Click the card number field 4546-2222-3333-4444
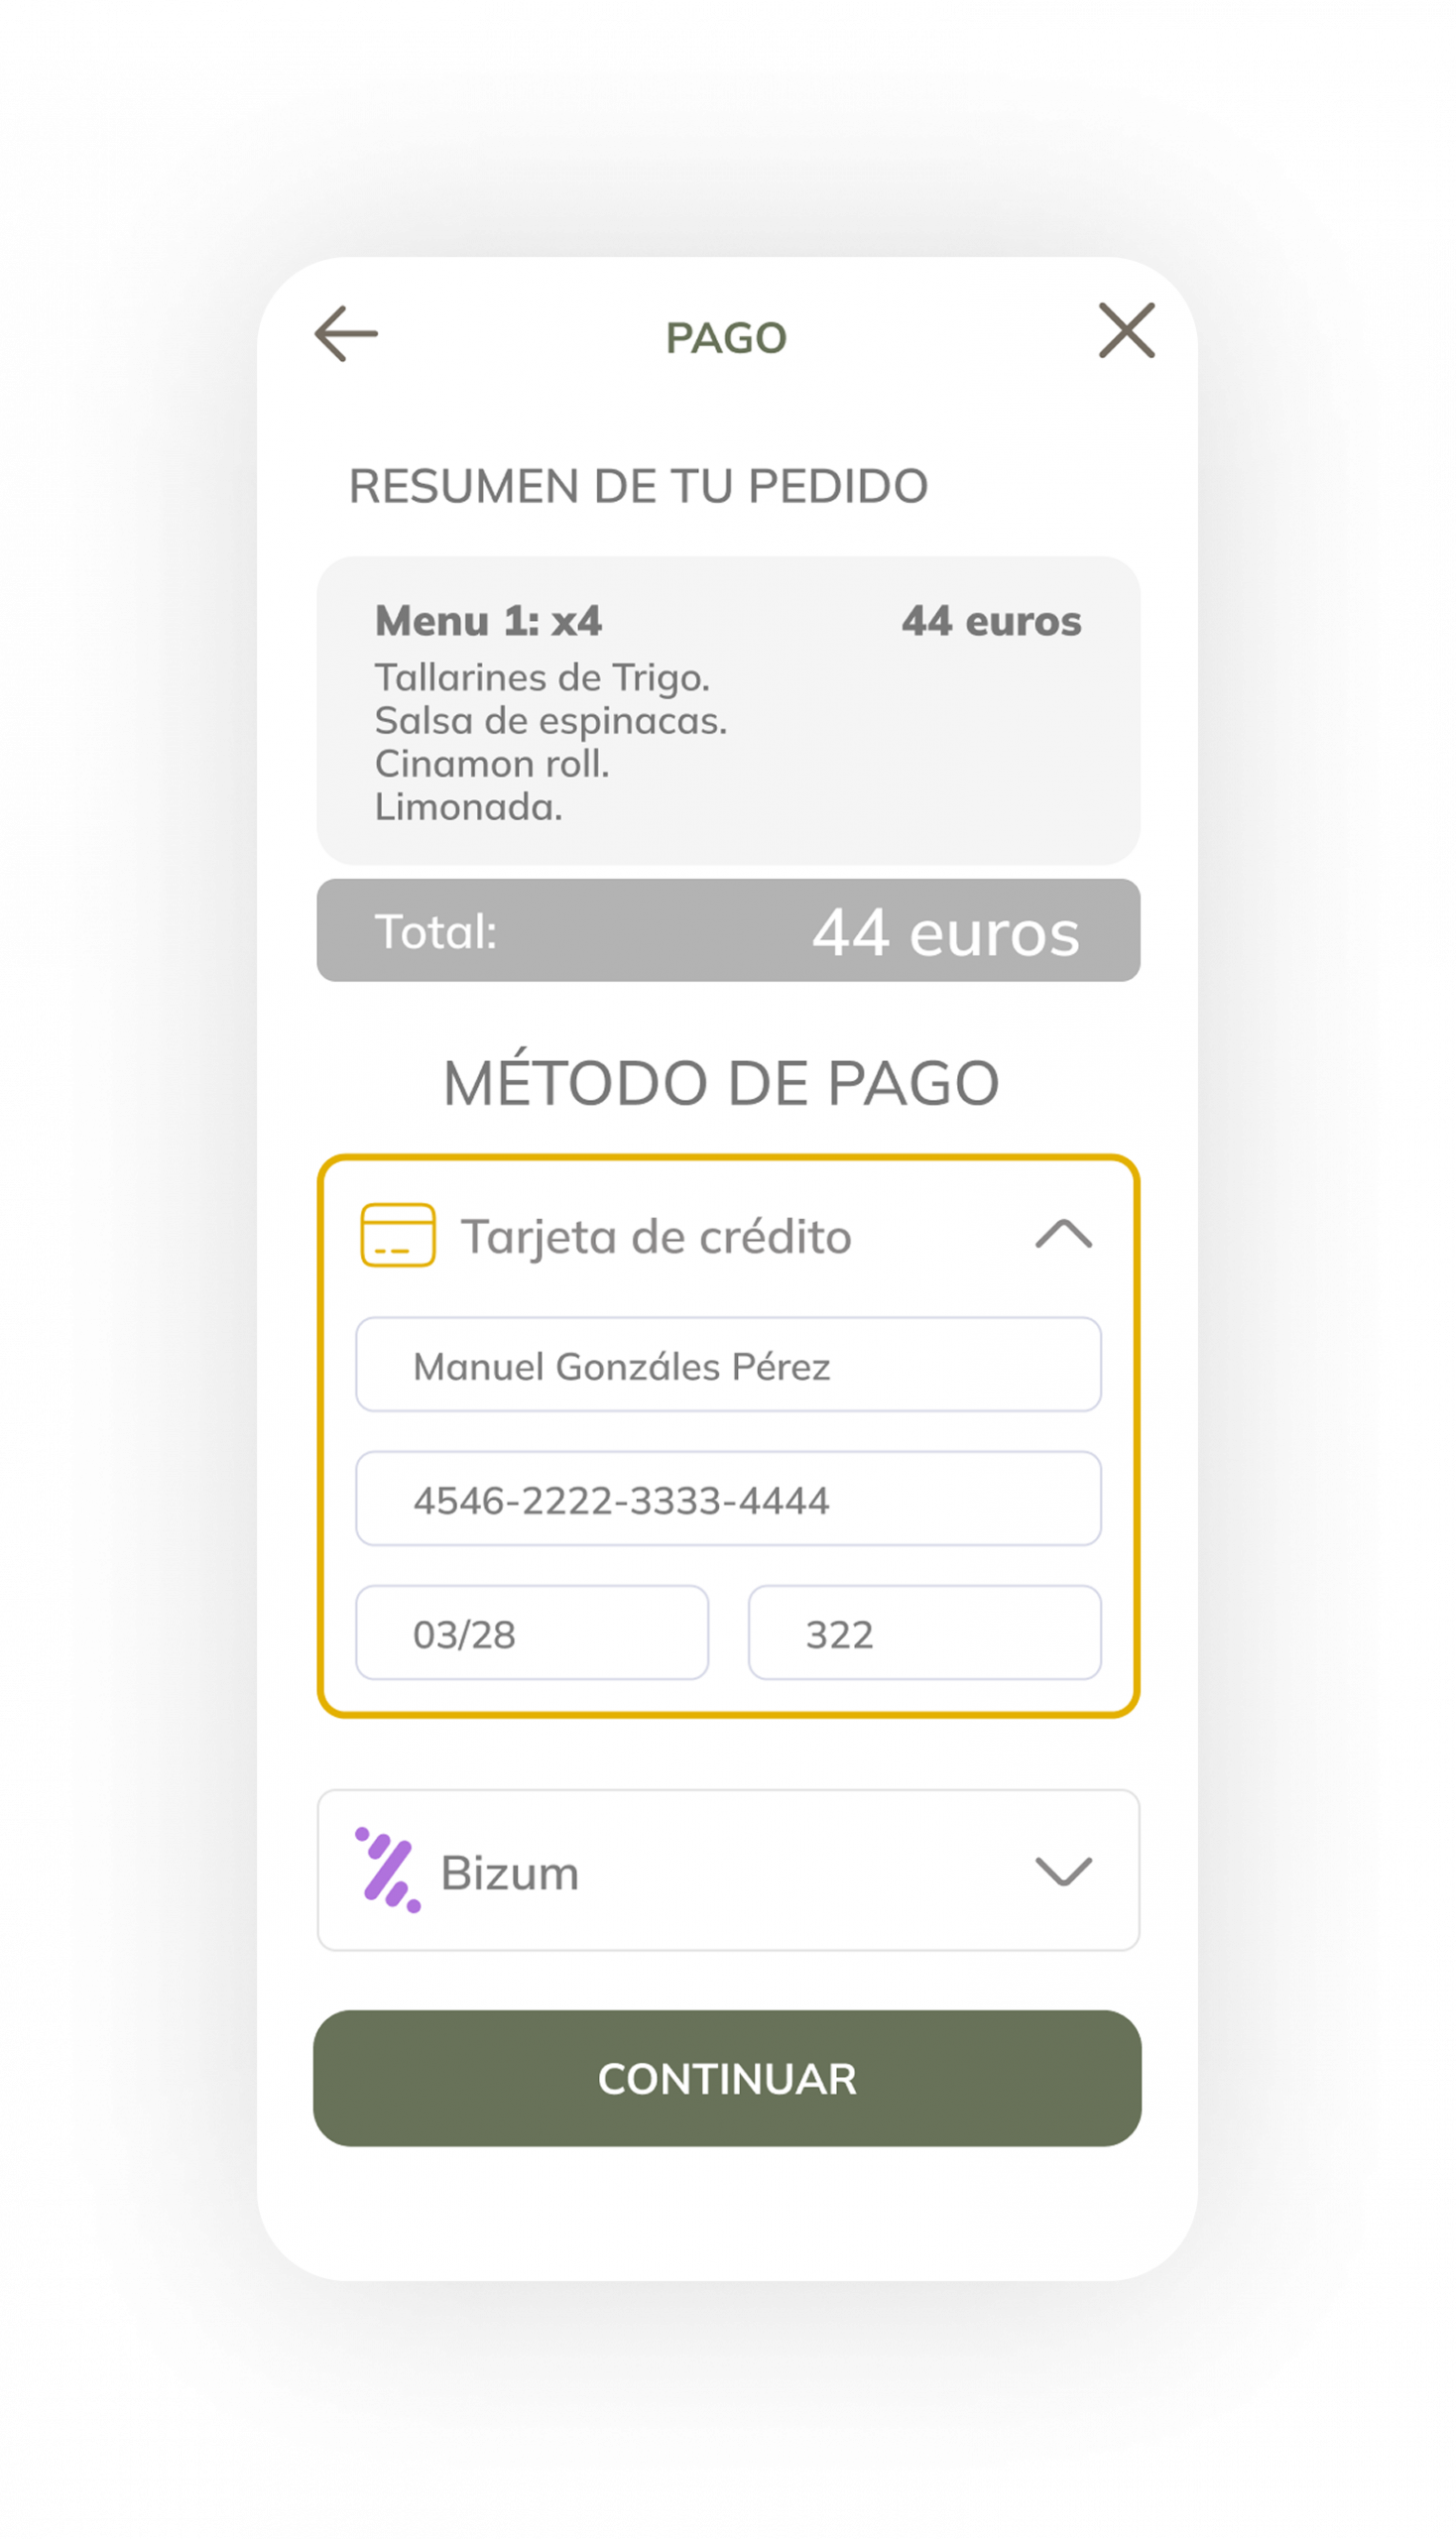 pos(728,1499)
